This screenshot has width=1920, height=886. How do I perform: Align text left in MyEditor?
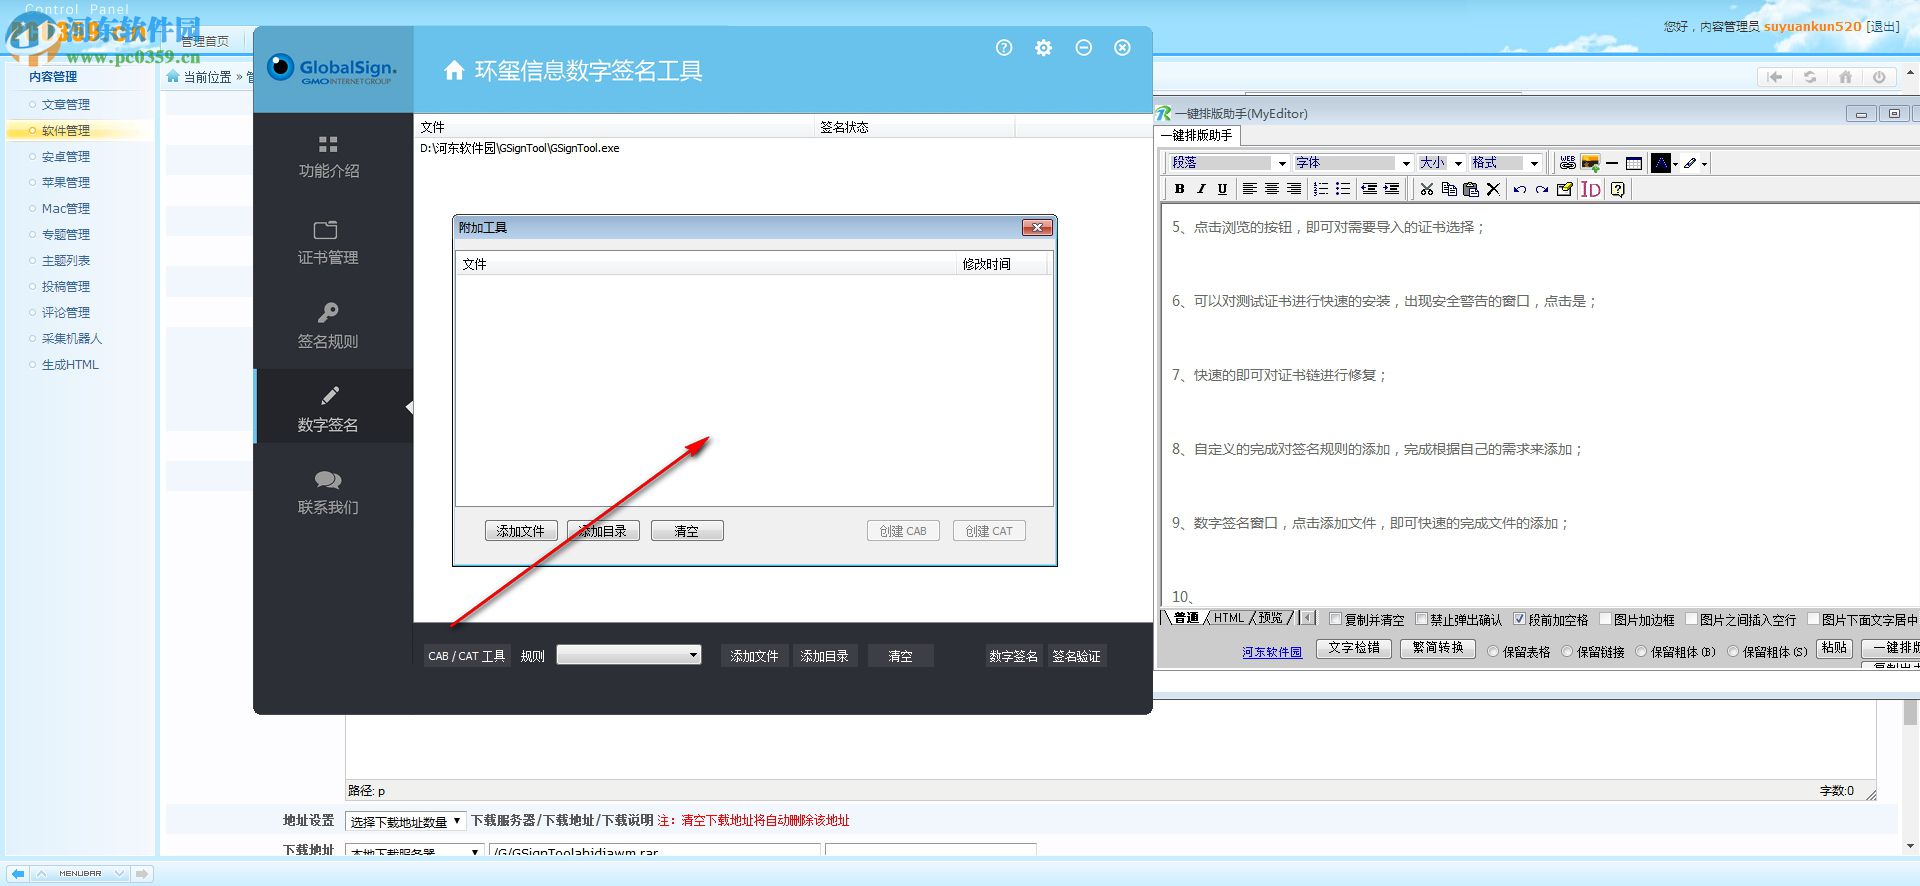(x=1250, y=189)
